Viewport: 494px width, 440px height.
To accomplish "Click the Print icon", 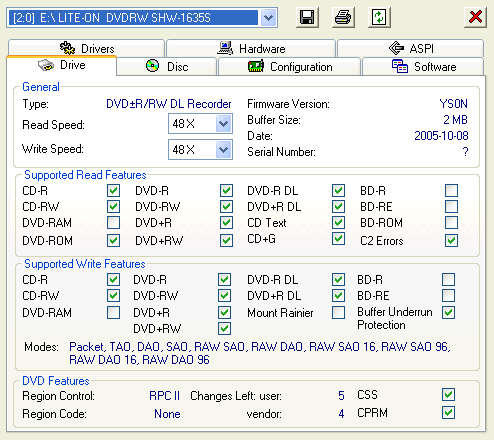I will pyautogui.click(x=343, y=17).
